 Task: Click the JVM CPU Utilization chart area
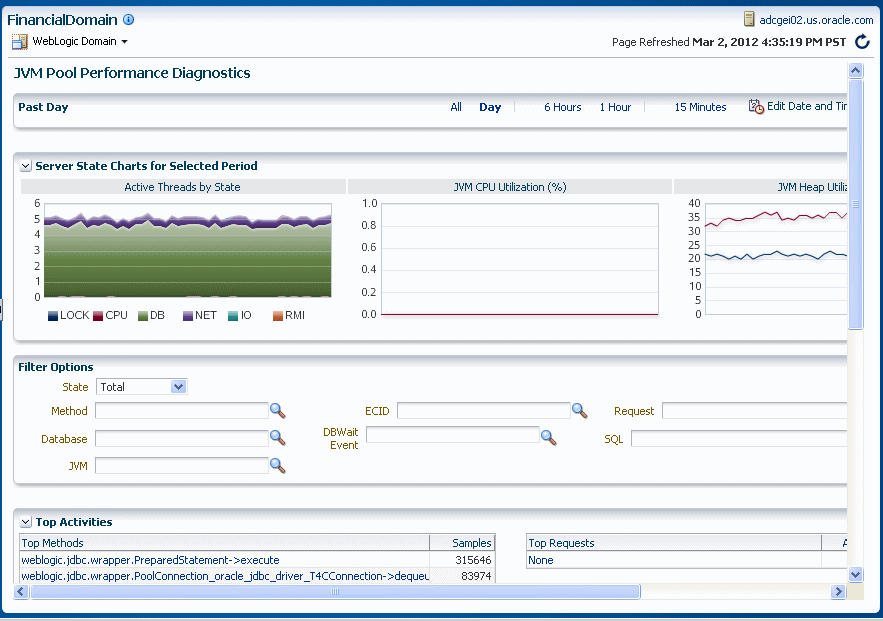[520, 259]
